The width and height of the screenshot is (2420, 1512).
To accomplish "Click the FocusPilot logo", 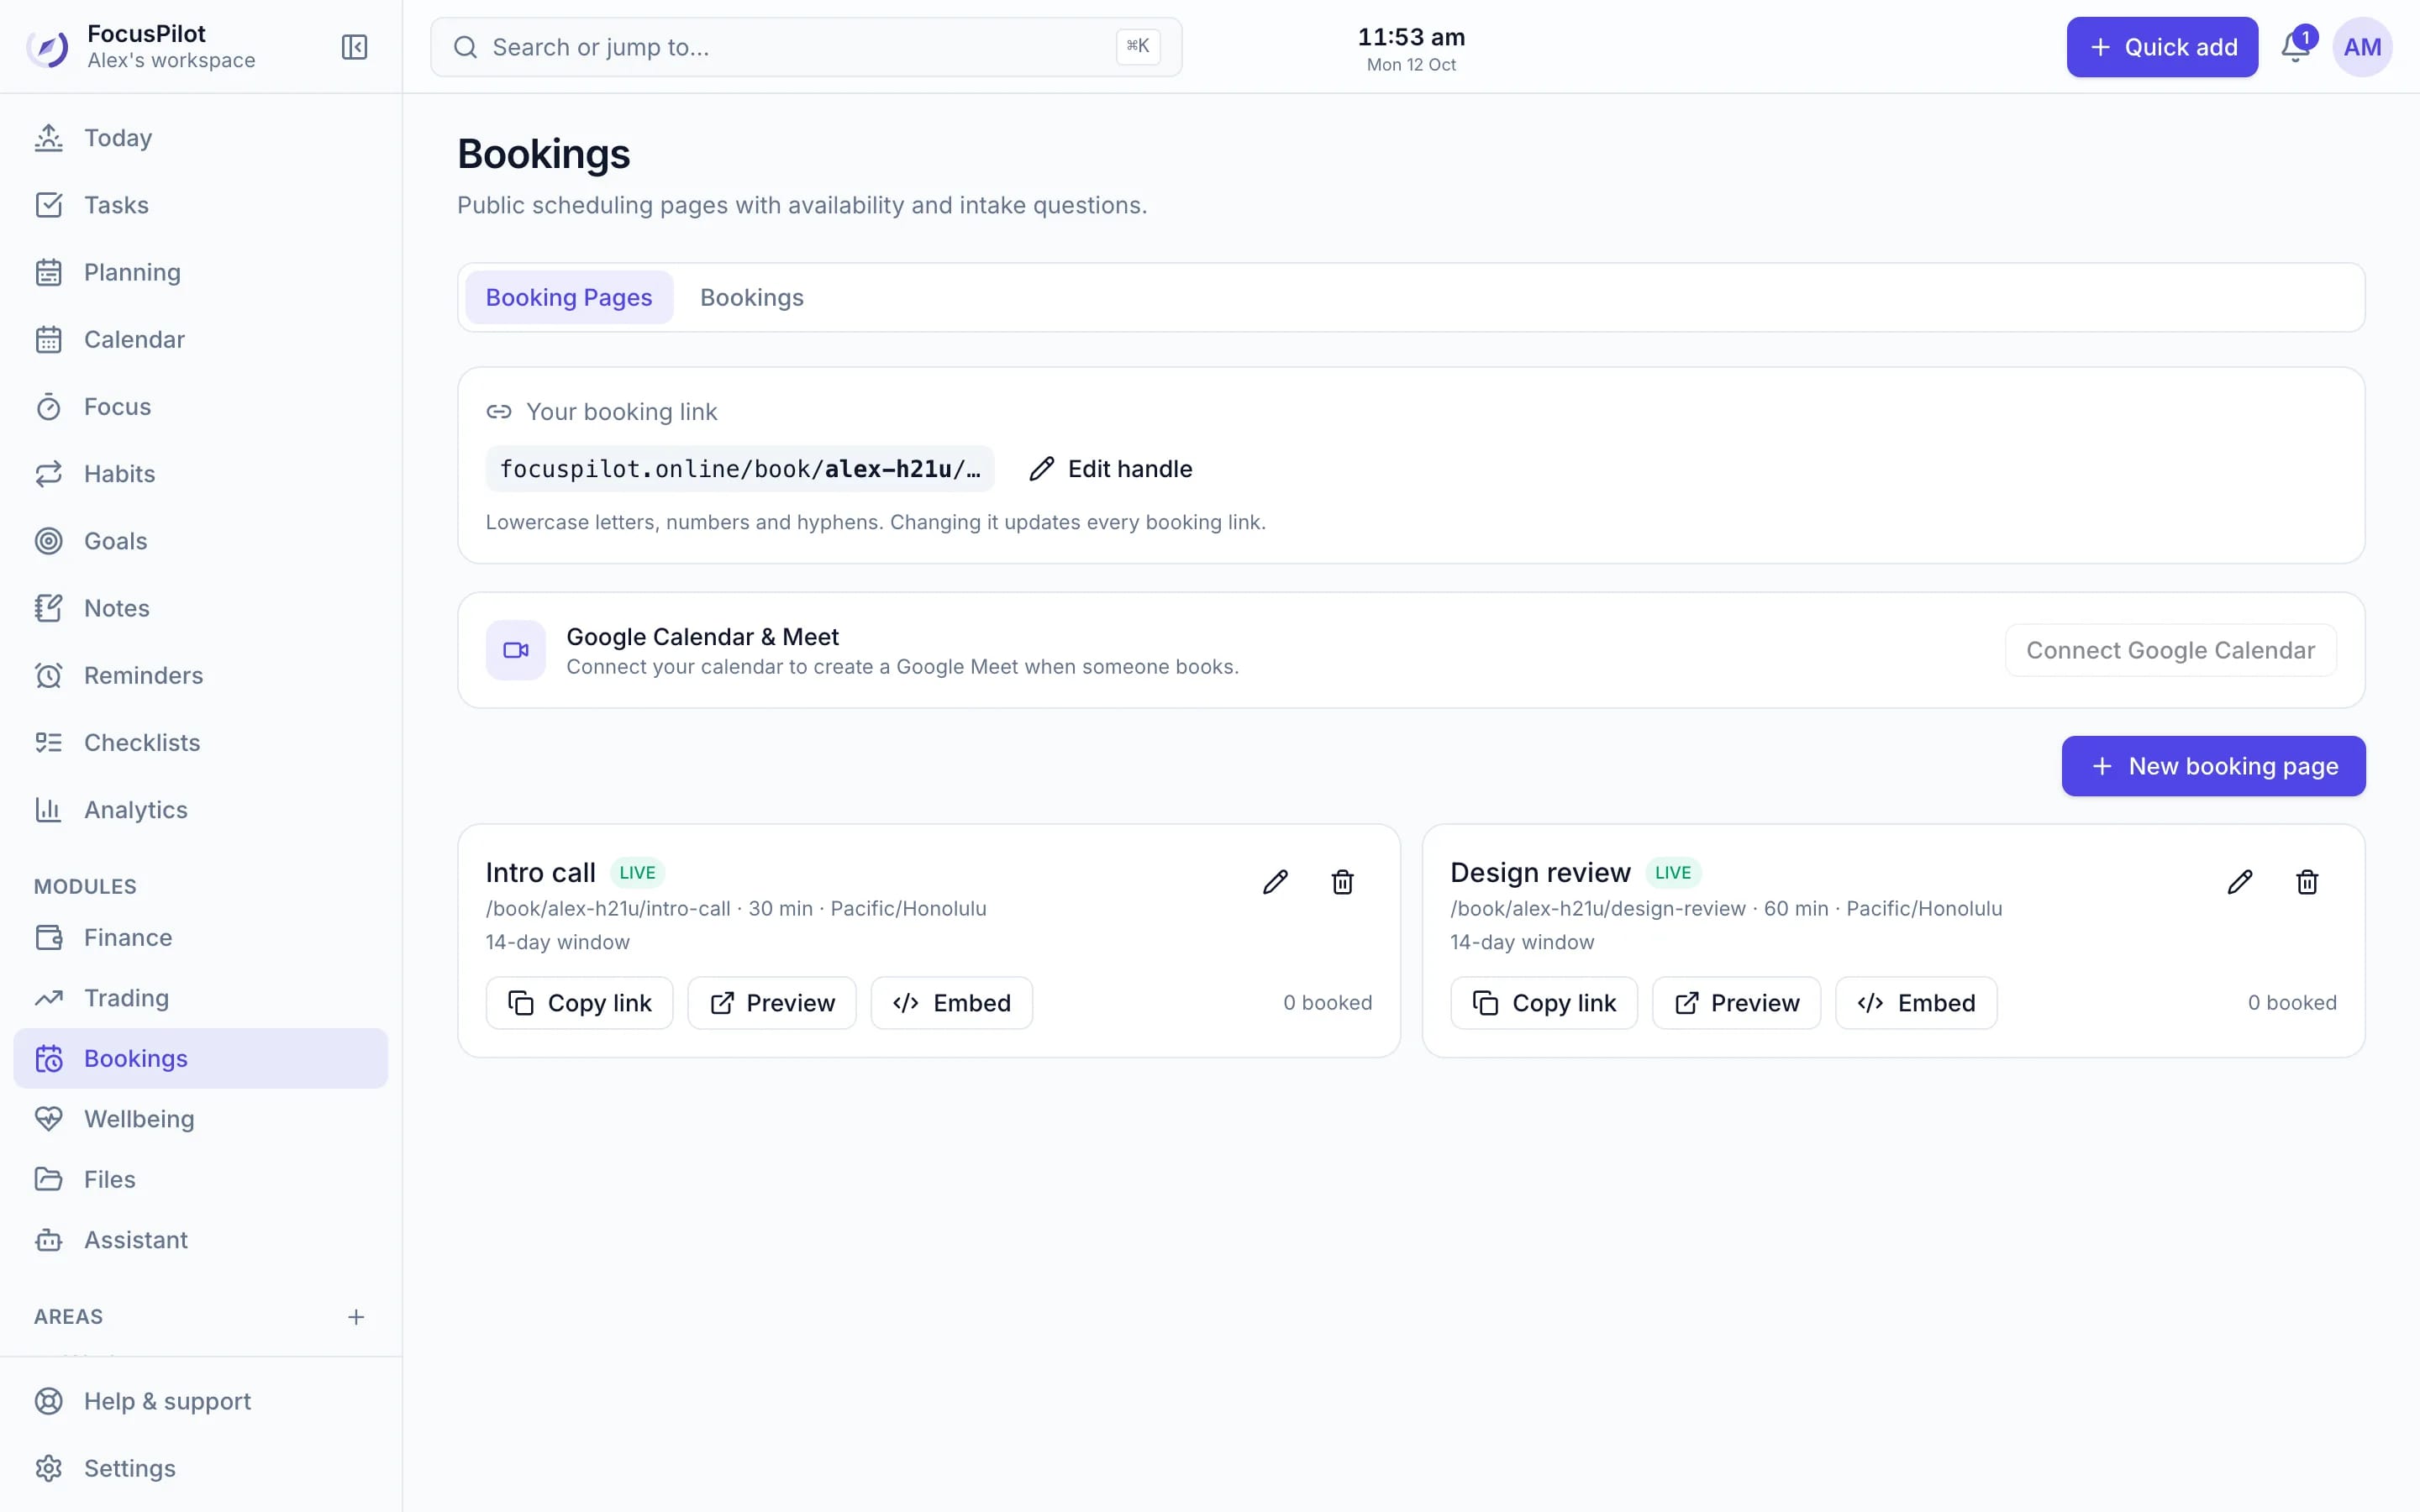I will pyautogui.click(x=47, y=47).
